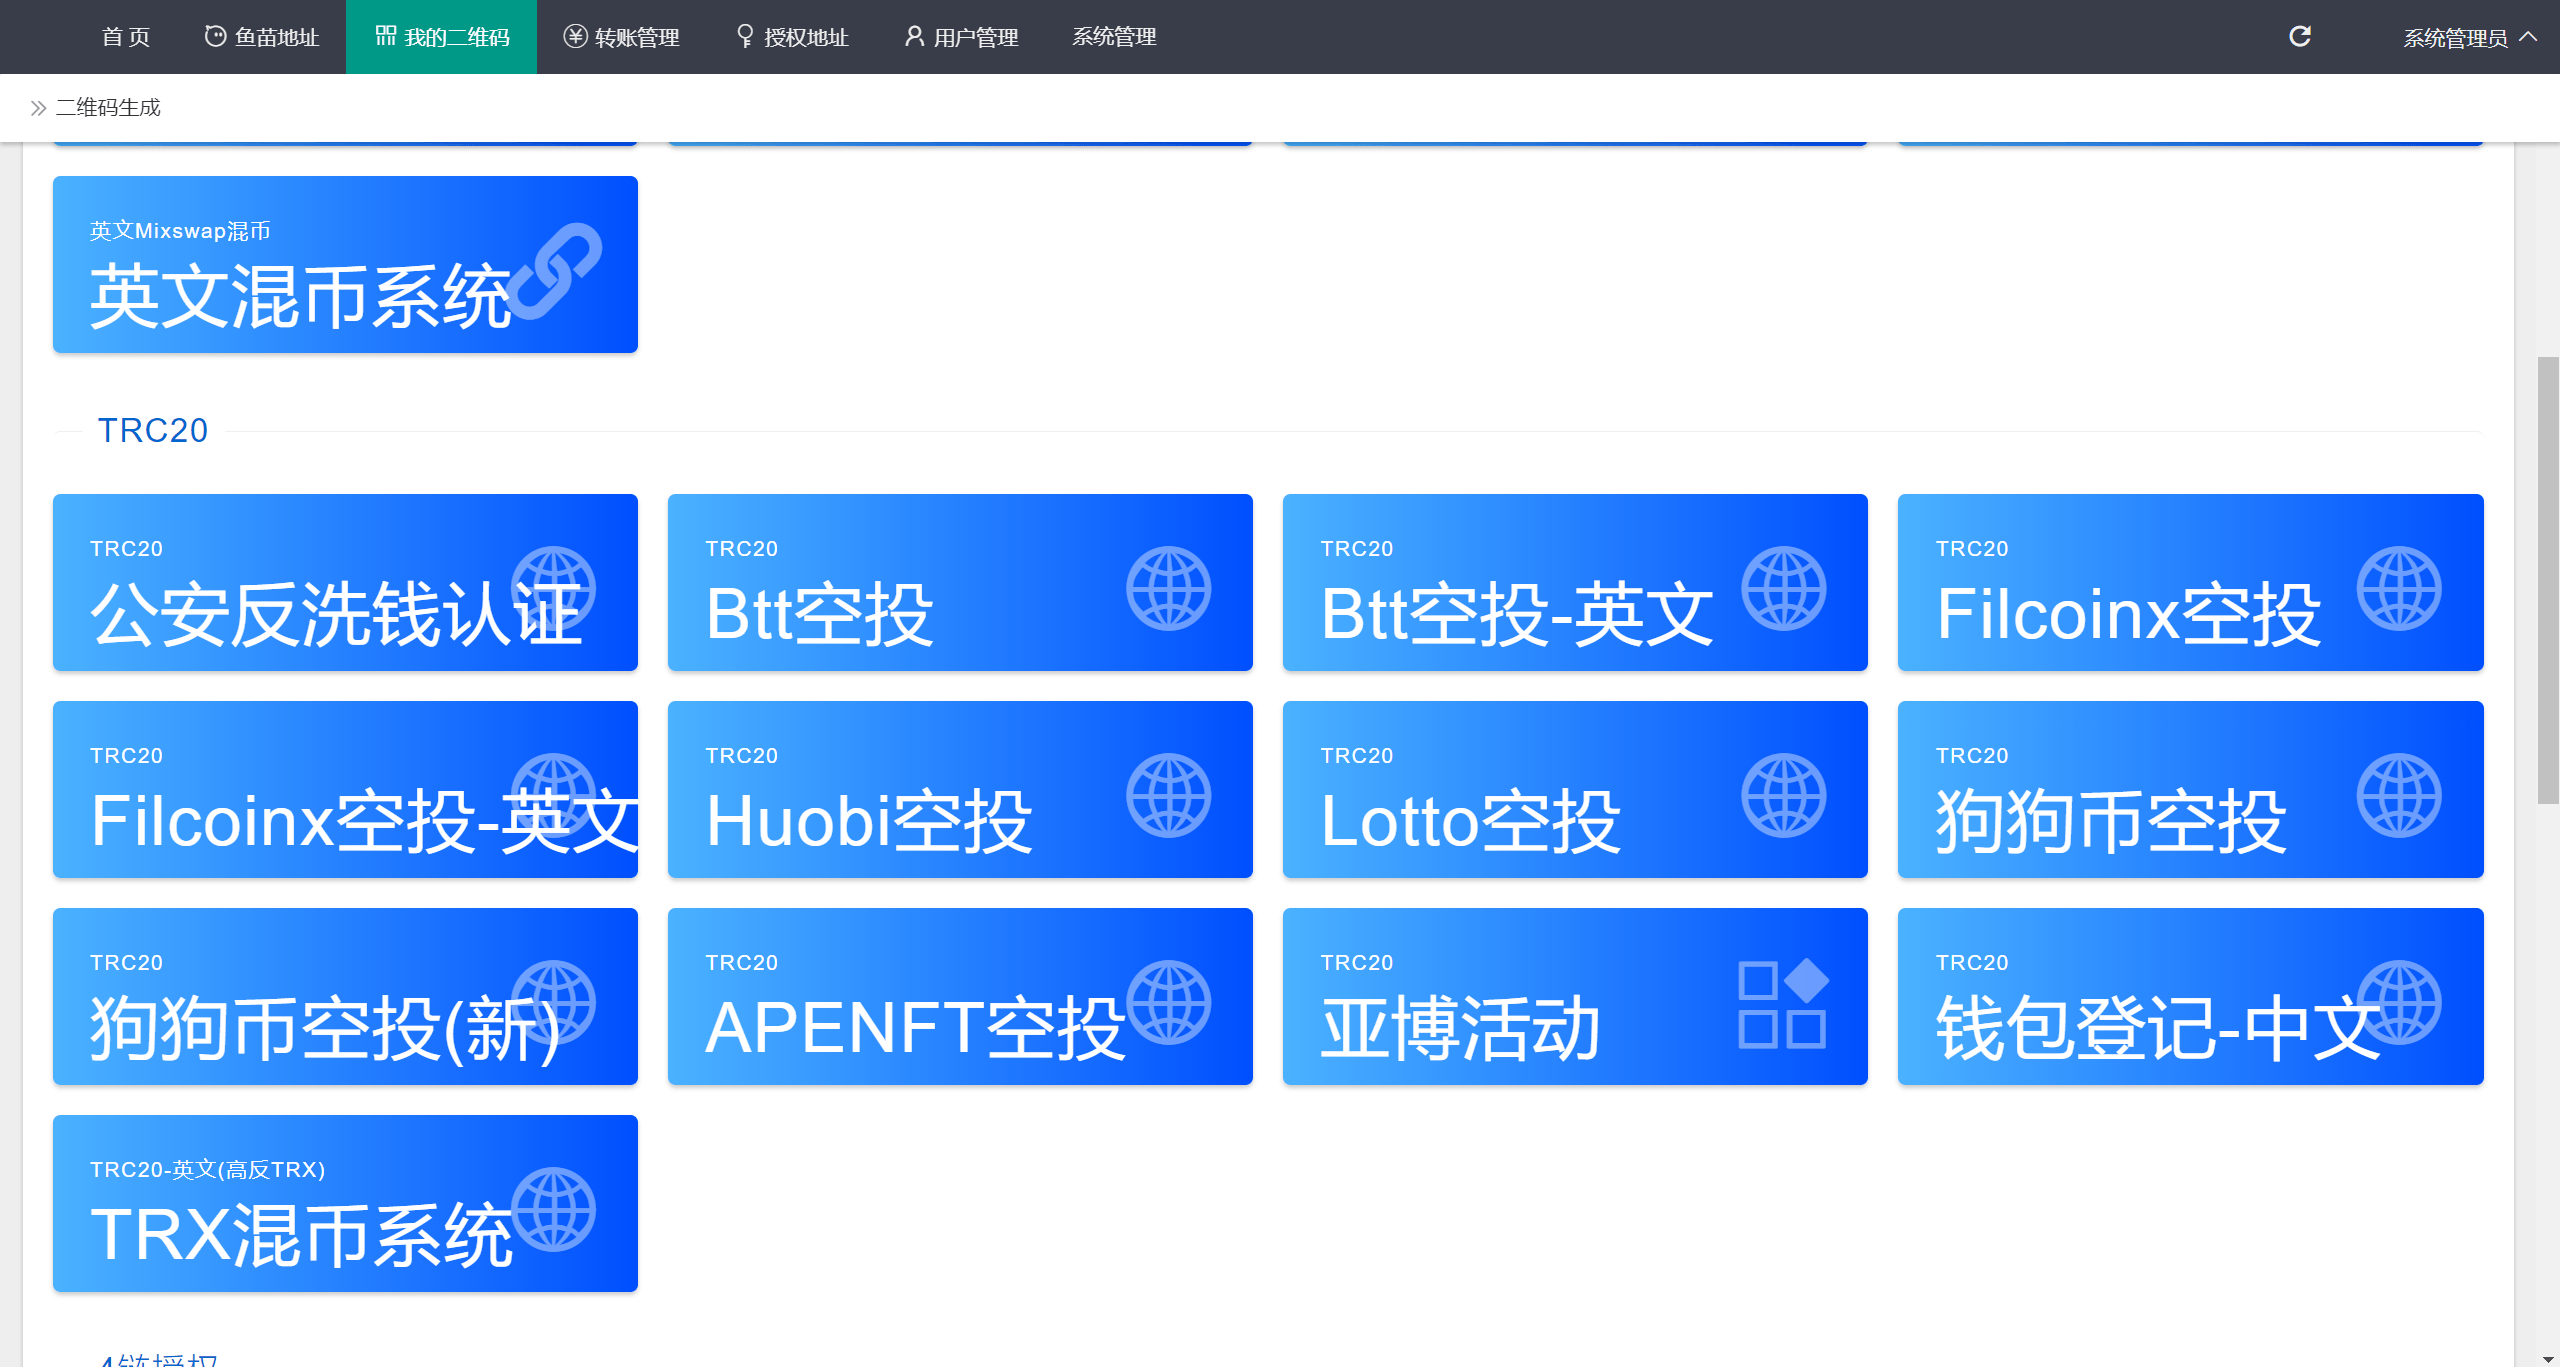Go to 授权地址 page

pos(792,37)
